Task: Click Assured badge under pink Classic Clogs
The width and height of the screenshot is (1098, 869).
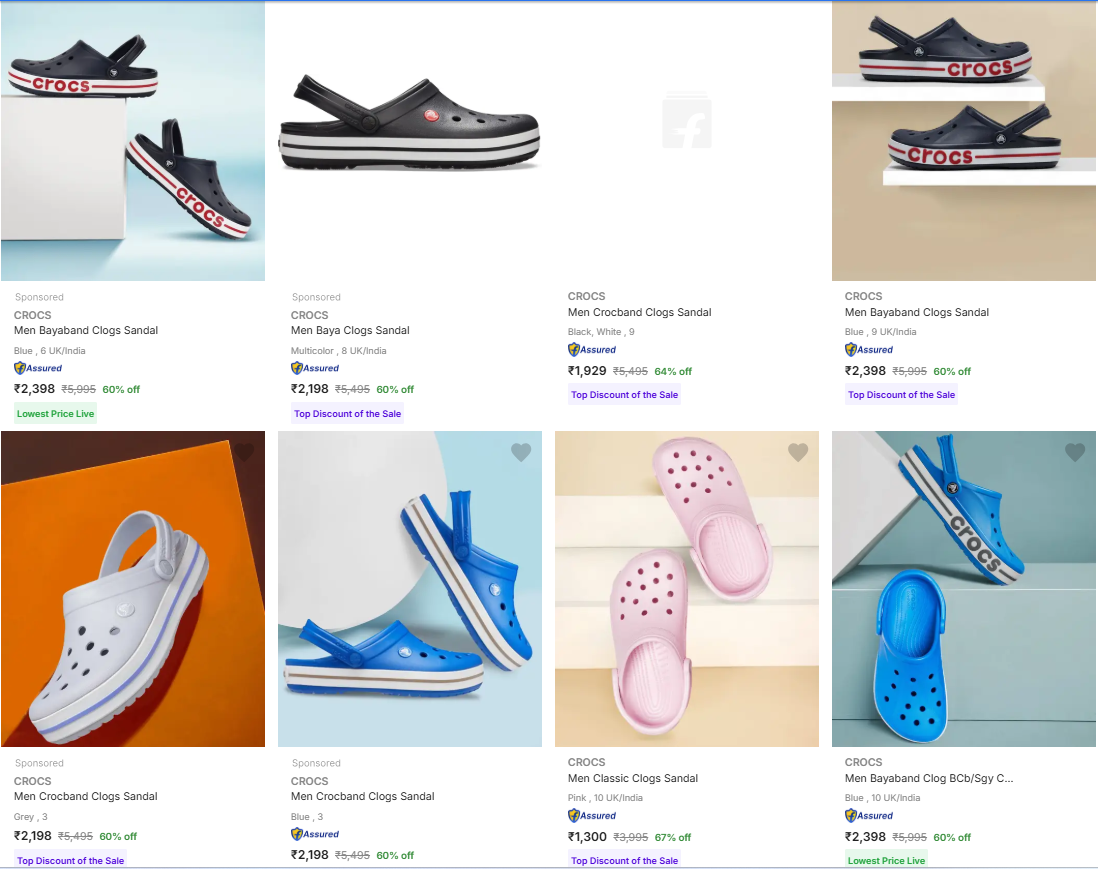Action: [x=592, y=816]
